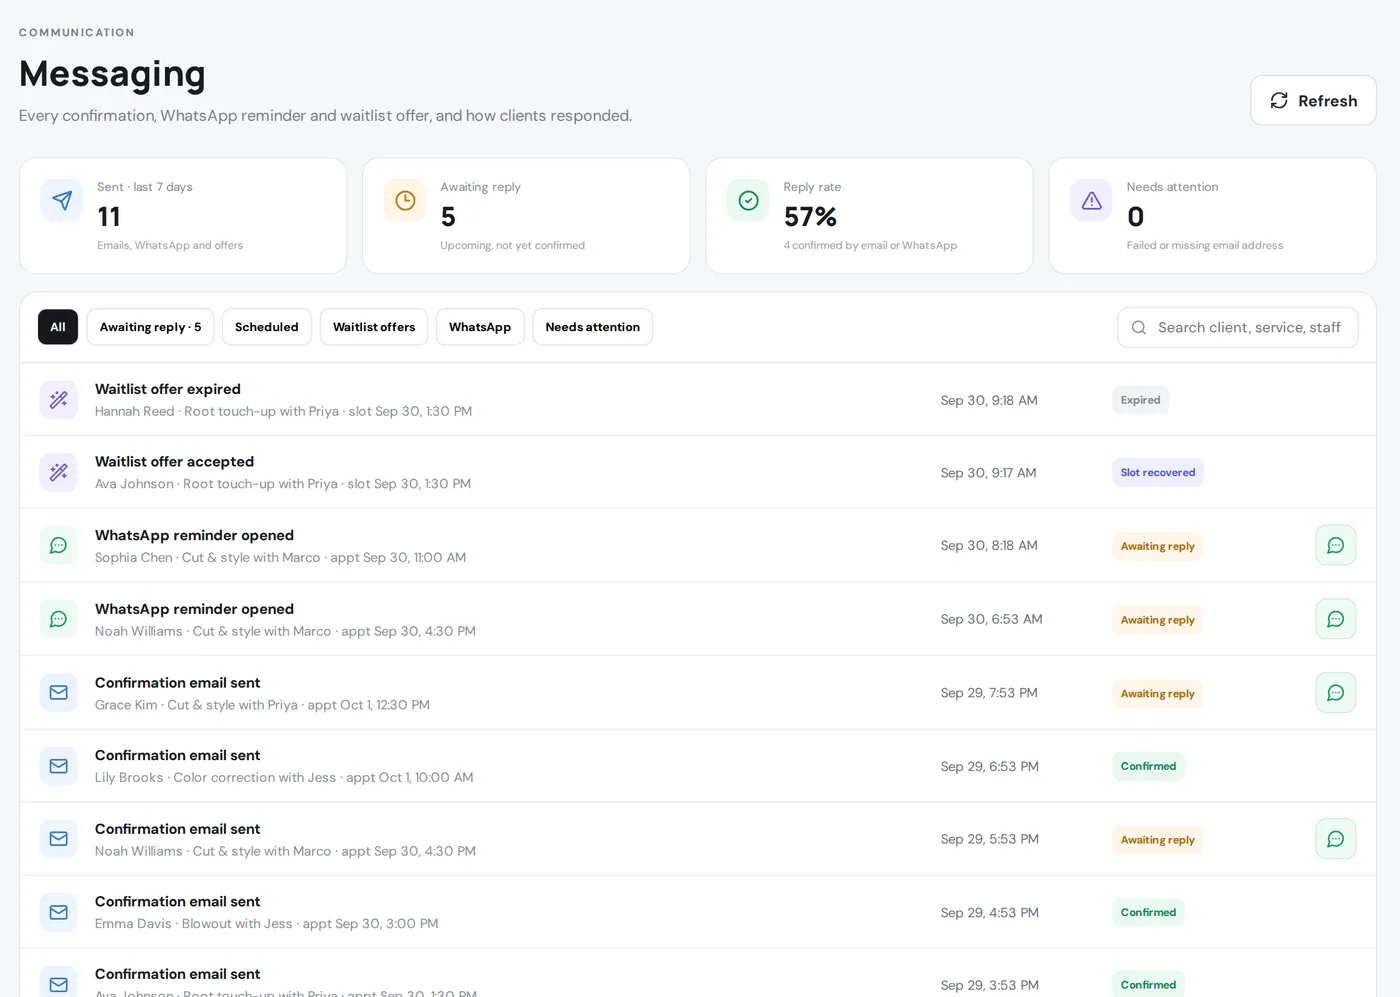Open the message action for Noah Williams' WhatsApp reminder
This screenshot has height=997, width=1400.
tap(1335, 619)
